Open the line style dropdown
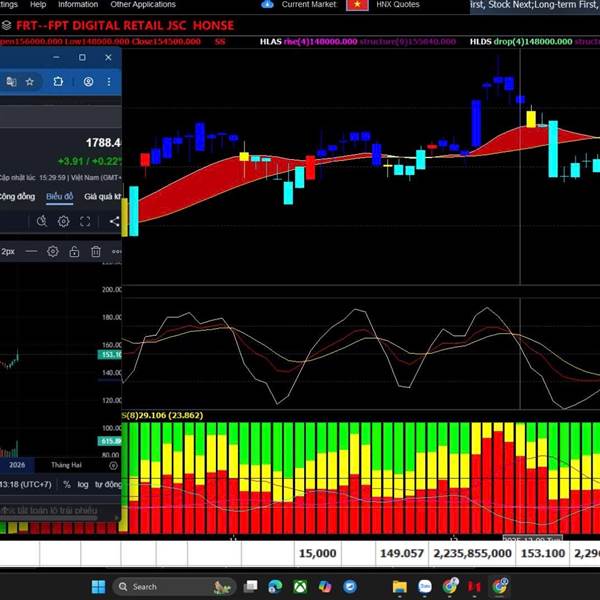 click(33, 251)
